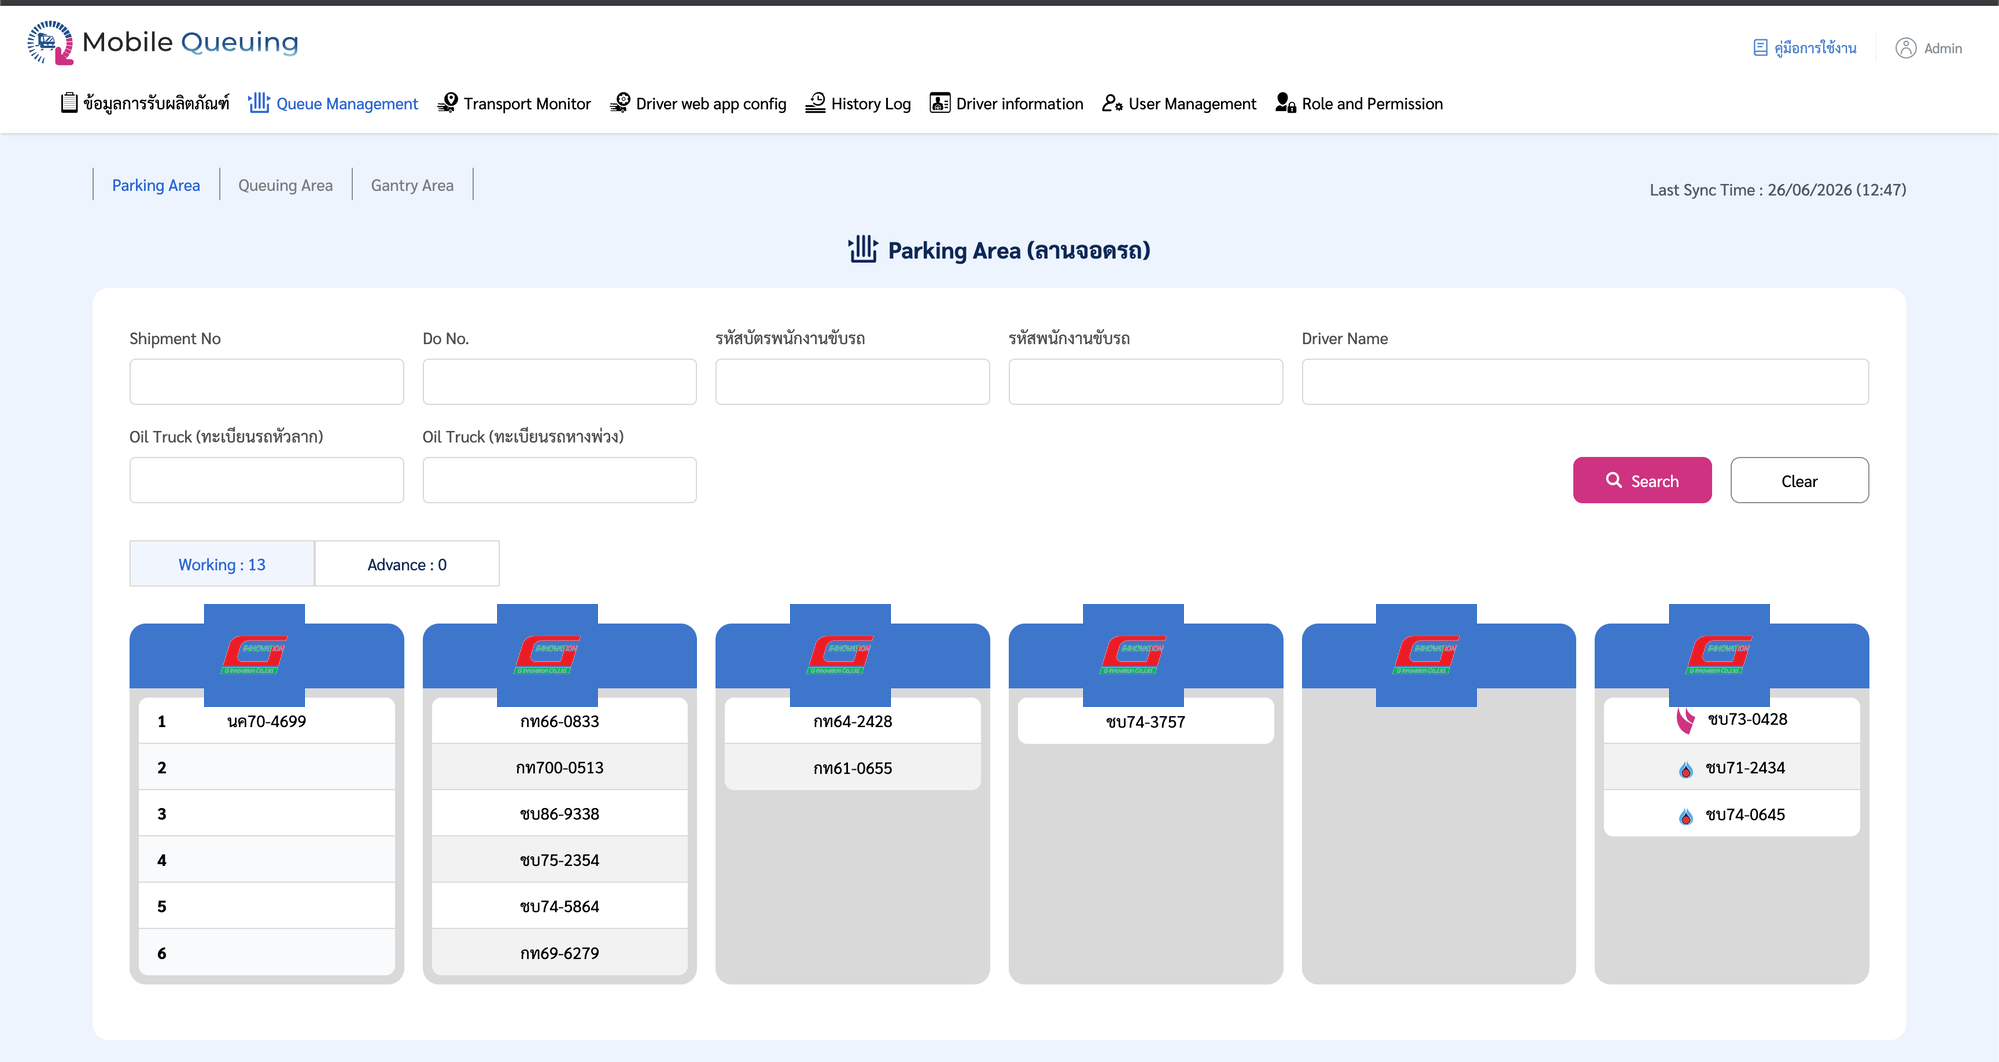Image resolution: width=1999 pixels, height=1062 pixels.
Task: Select truck กท700-0513
Action: tap(559, 767)
